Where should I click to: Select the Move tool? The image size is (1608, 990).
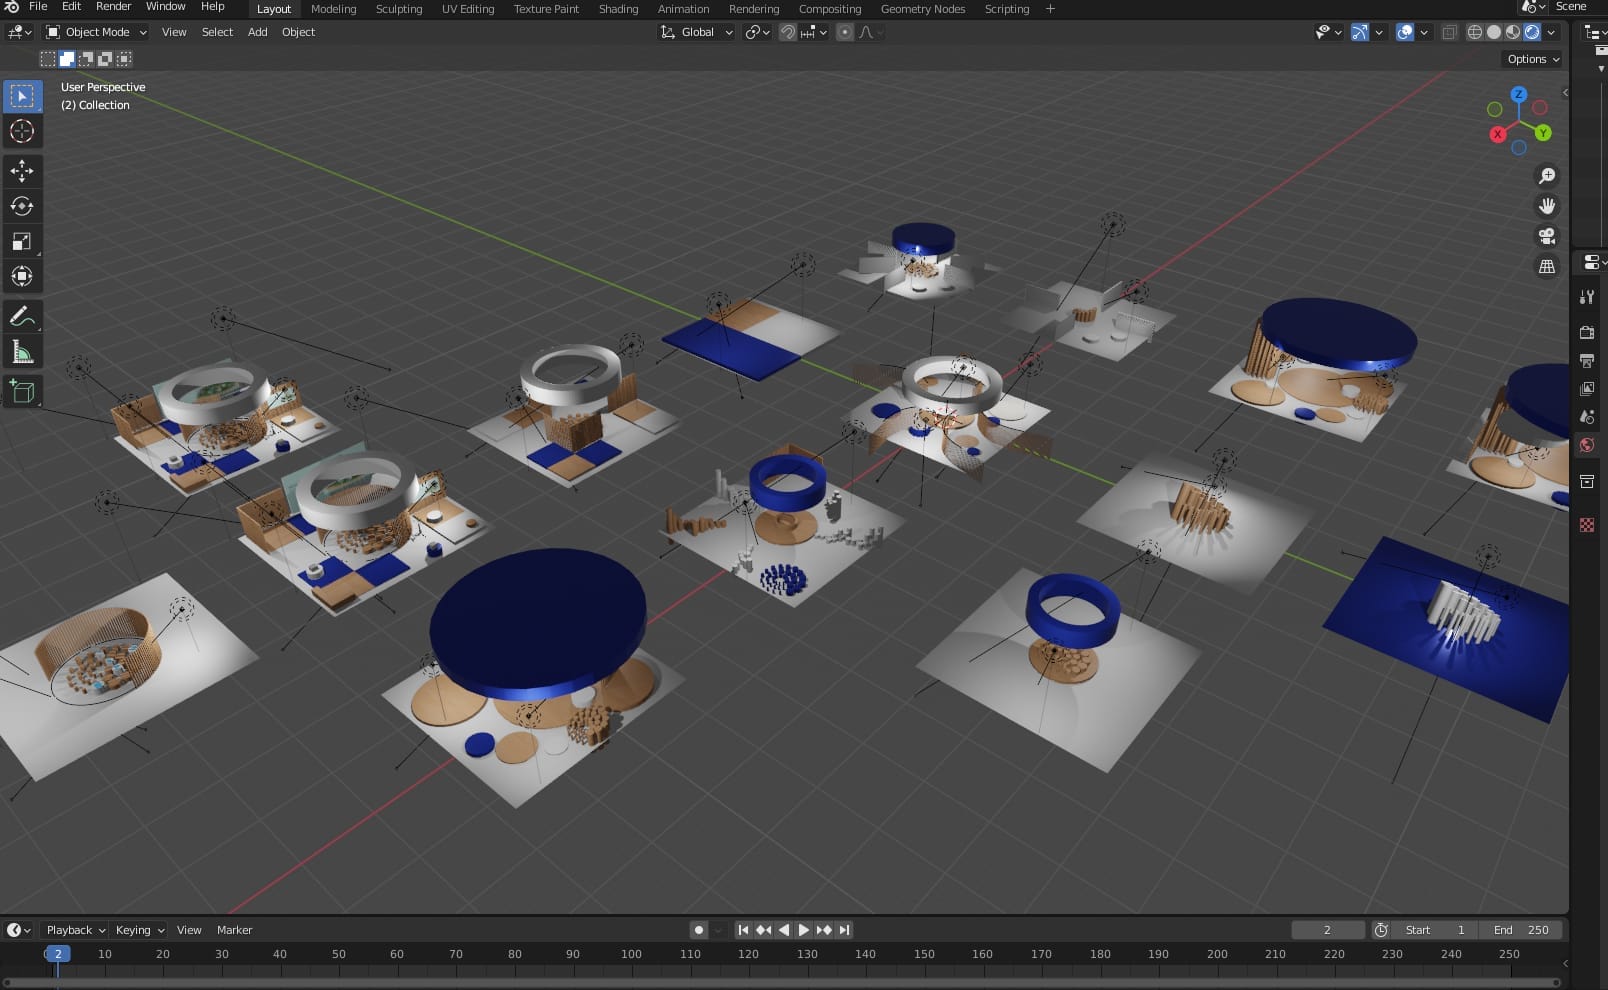click(x=22, y=171)
